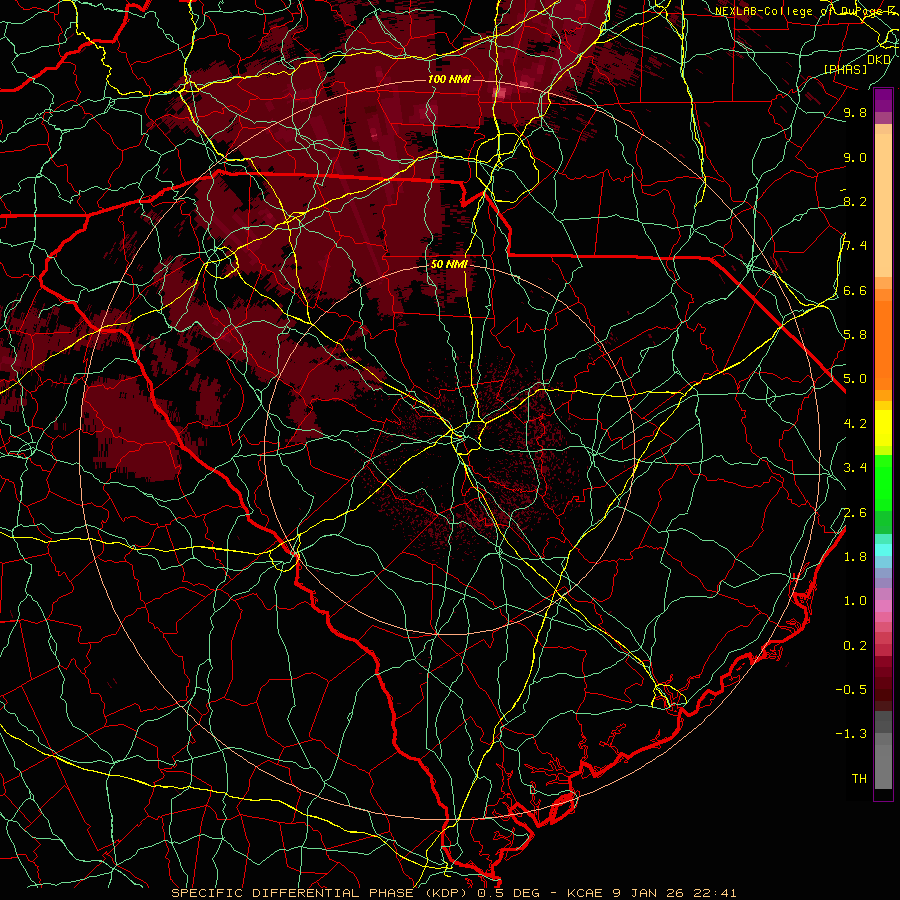
Task: Click the 7.4 legend value
Action: tap(855, 246)
